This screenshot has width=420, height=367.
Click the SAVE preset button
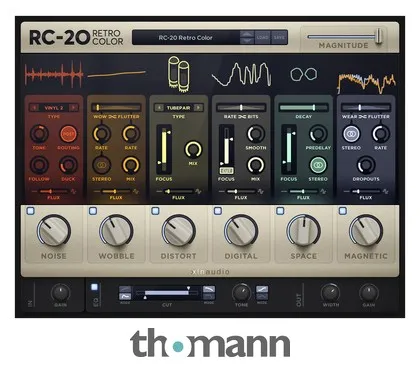(x=279, y=37)
